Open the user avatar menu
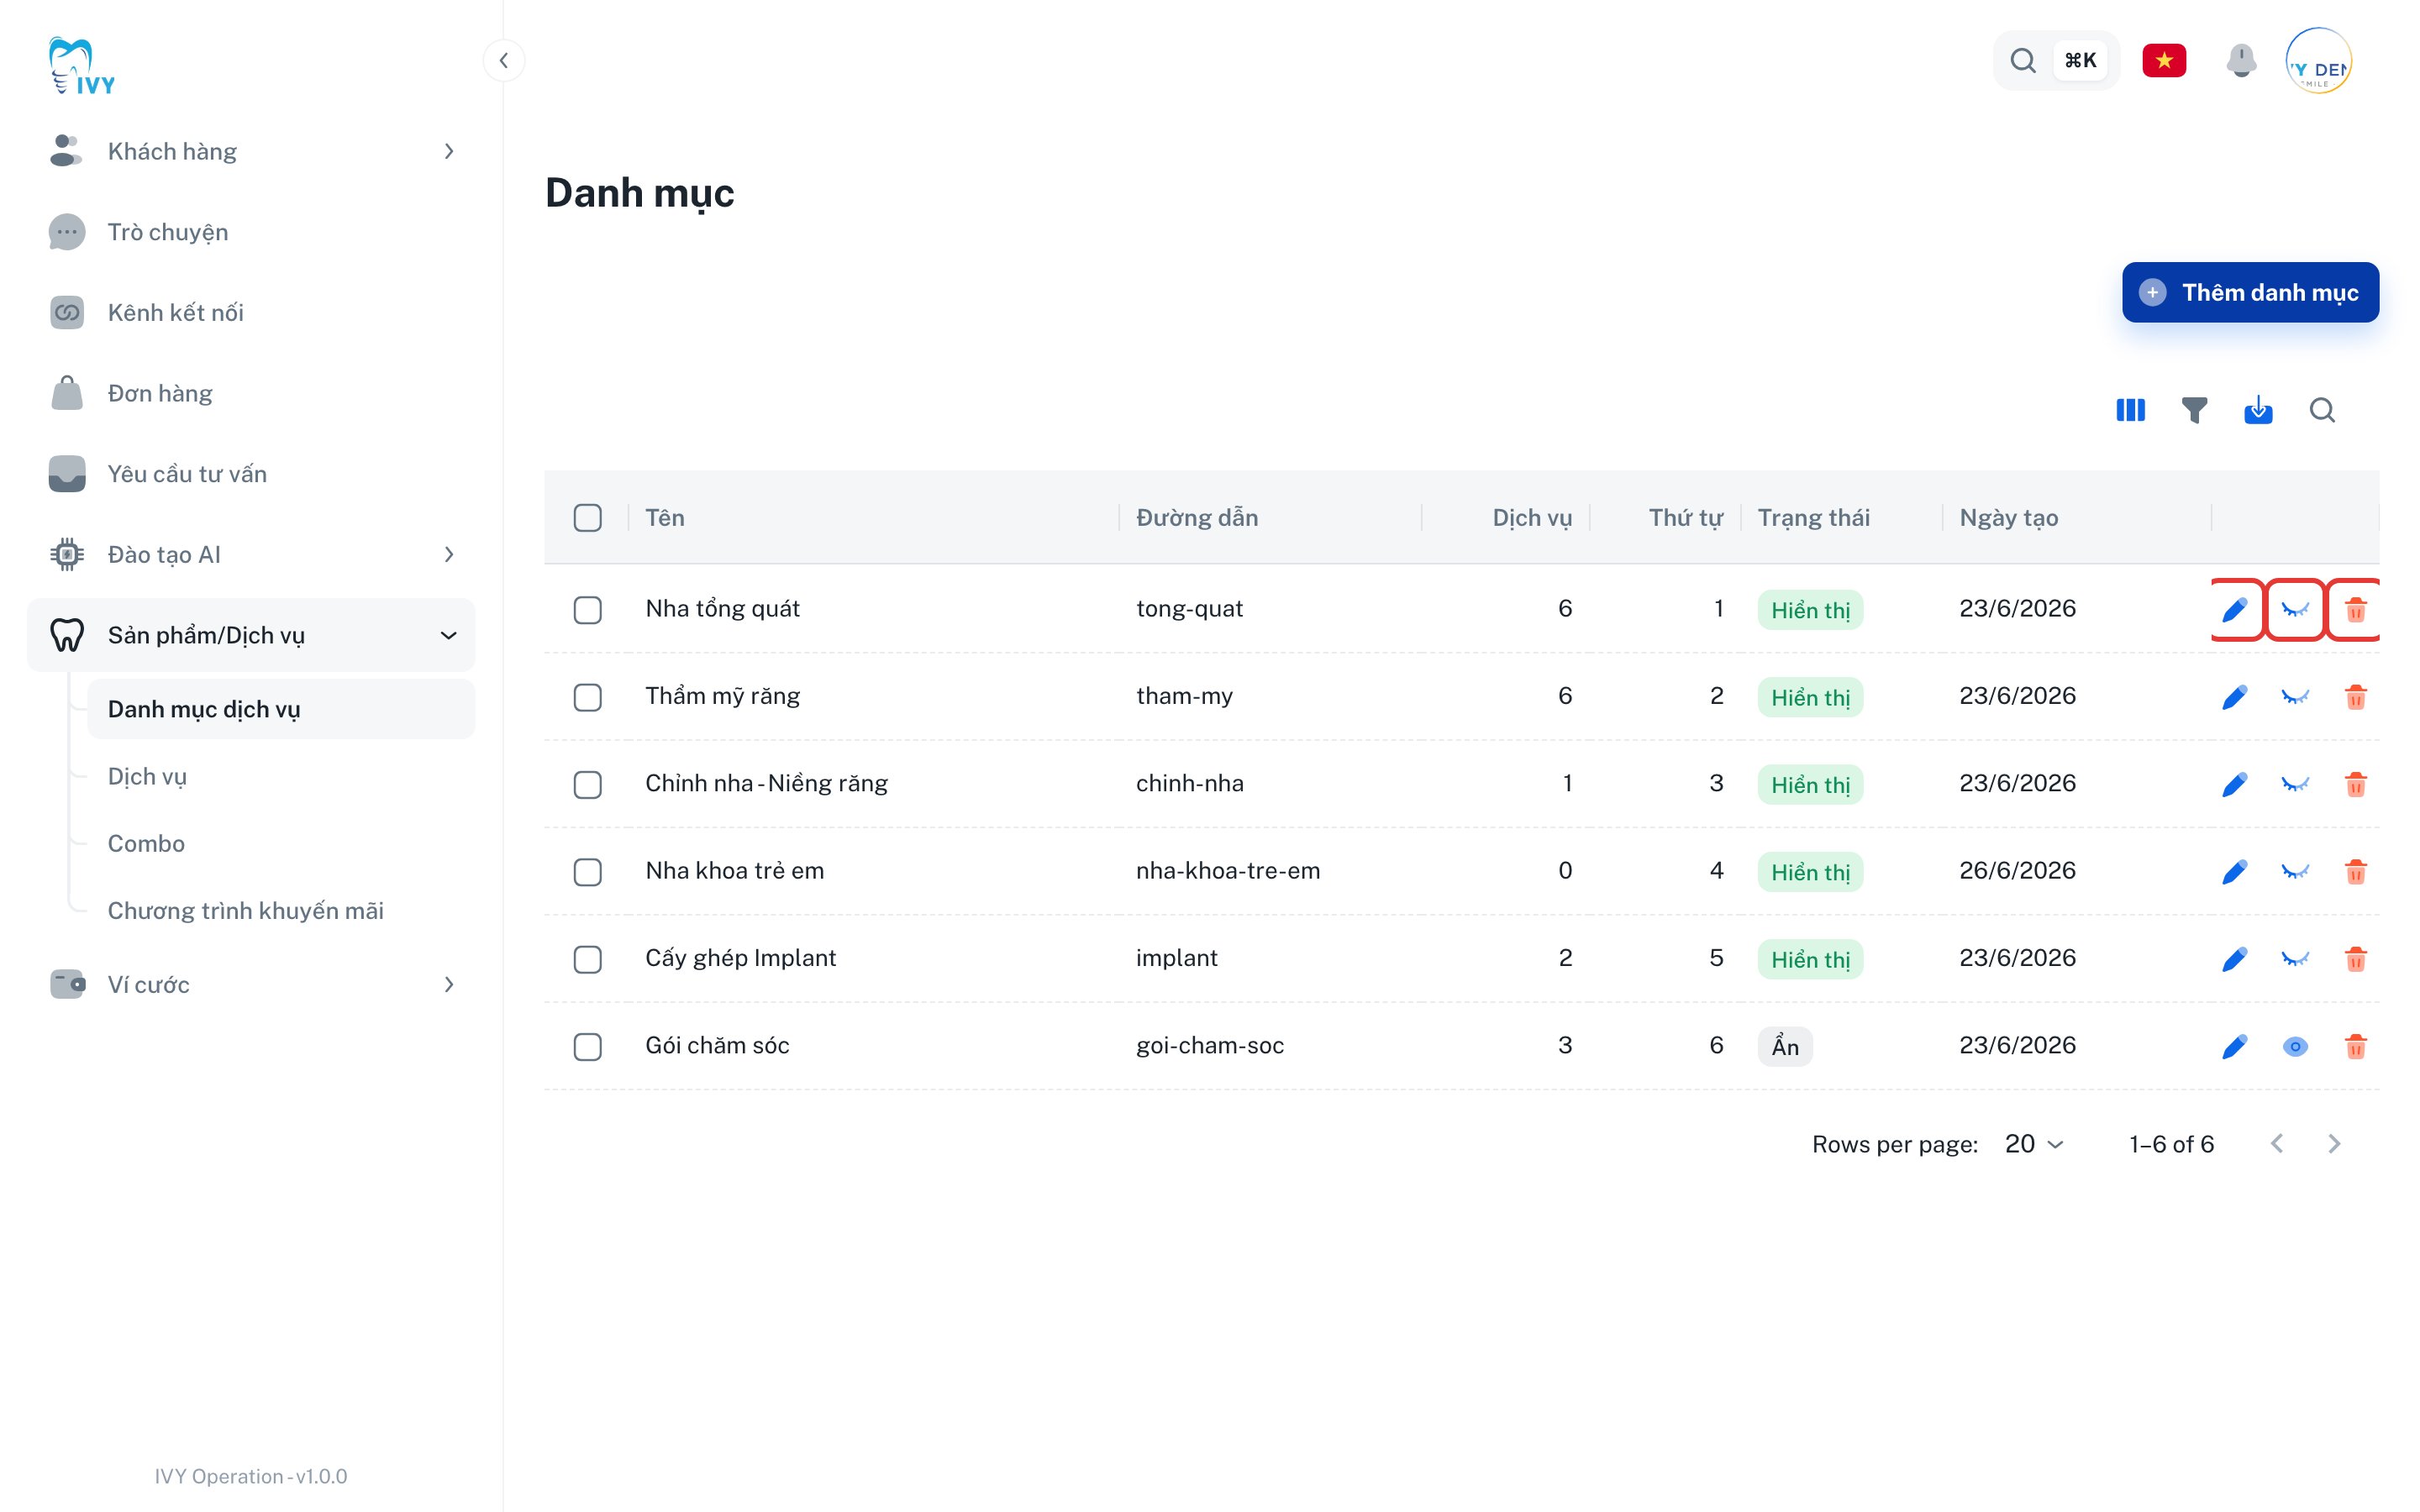 point(2318,60)
